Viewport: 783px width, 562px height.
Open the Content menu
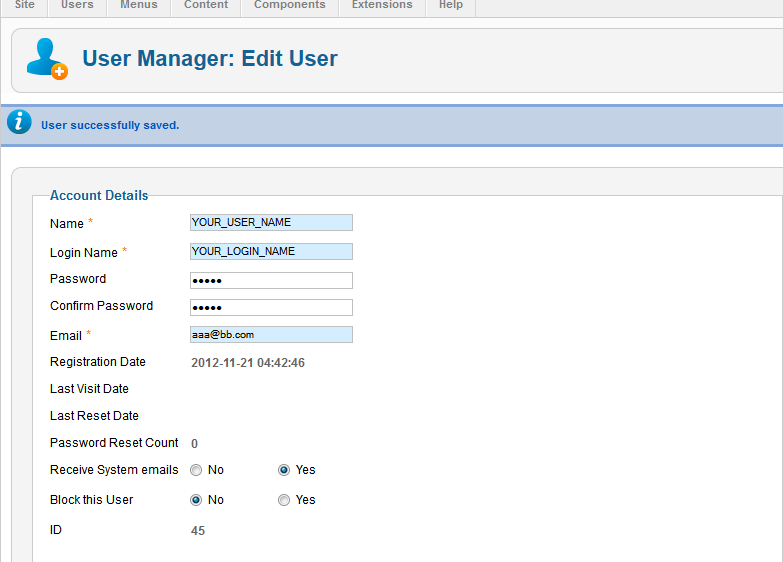coord(206,6)
